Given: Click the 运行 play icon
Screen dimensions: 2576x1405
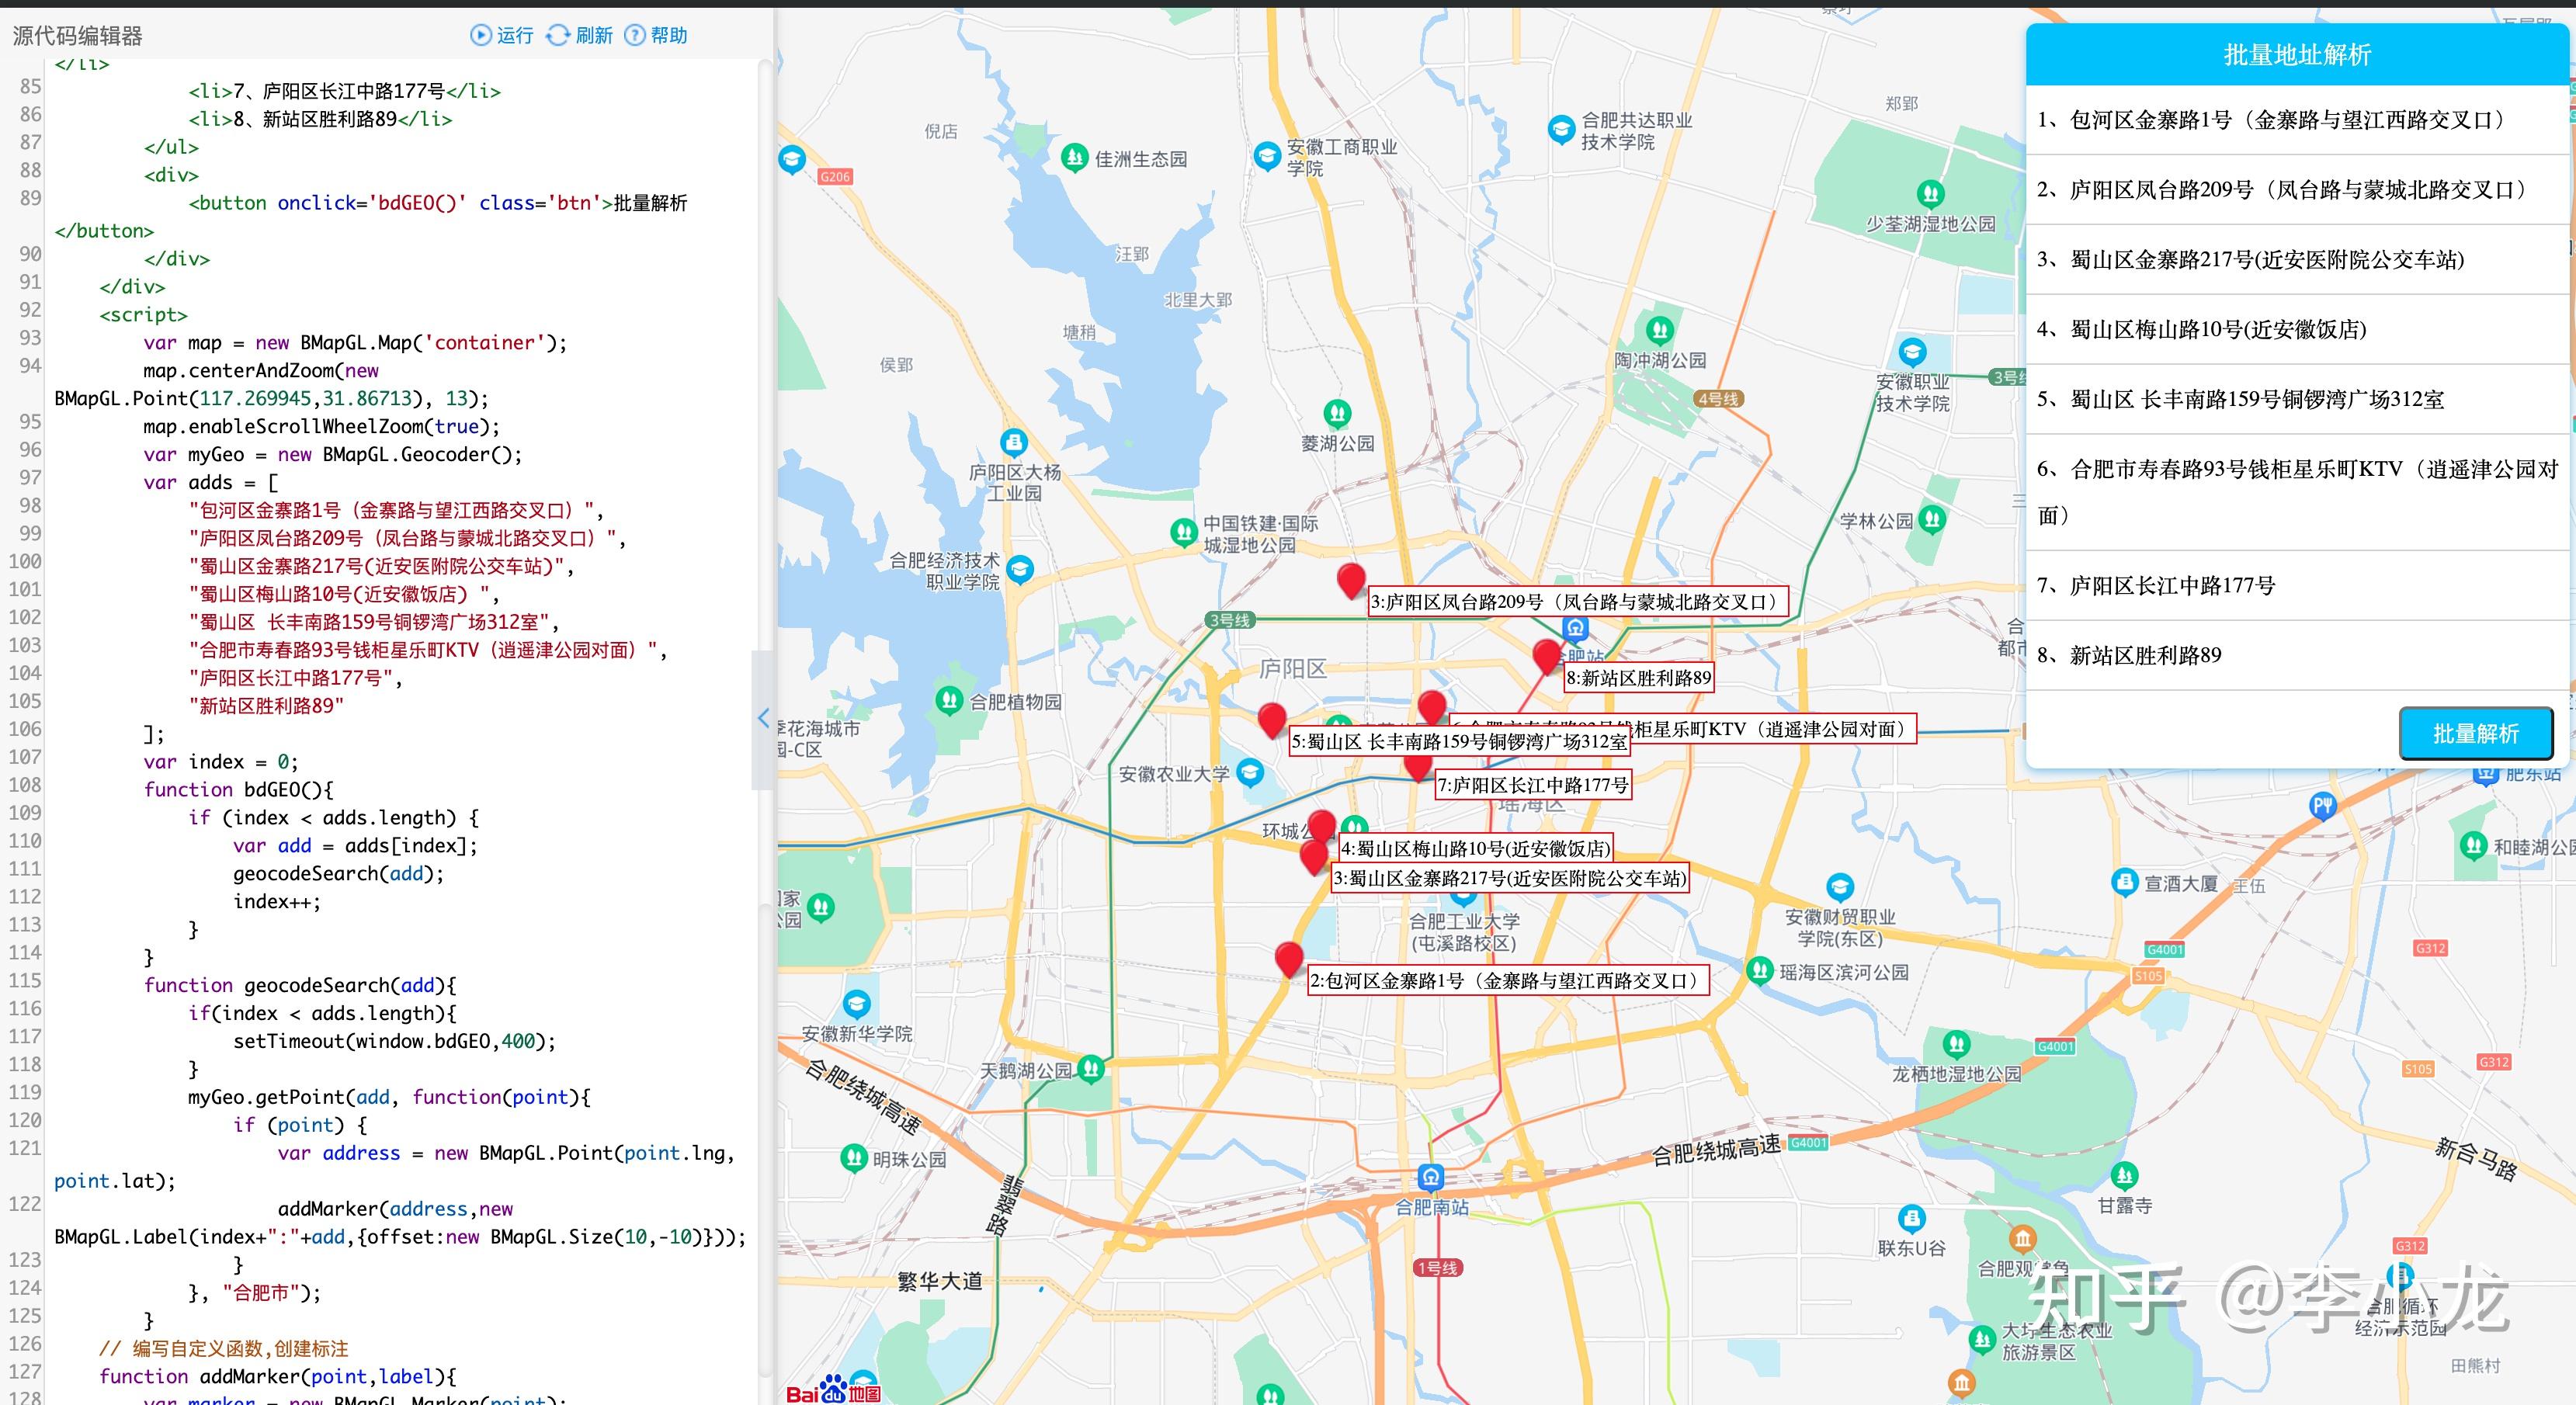Looking at the screenshot, I should pos(481,36).
